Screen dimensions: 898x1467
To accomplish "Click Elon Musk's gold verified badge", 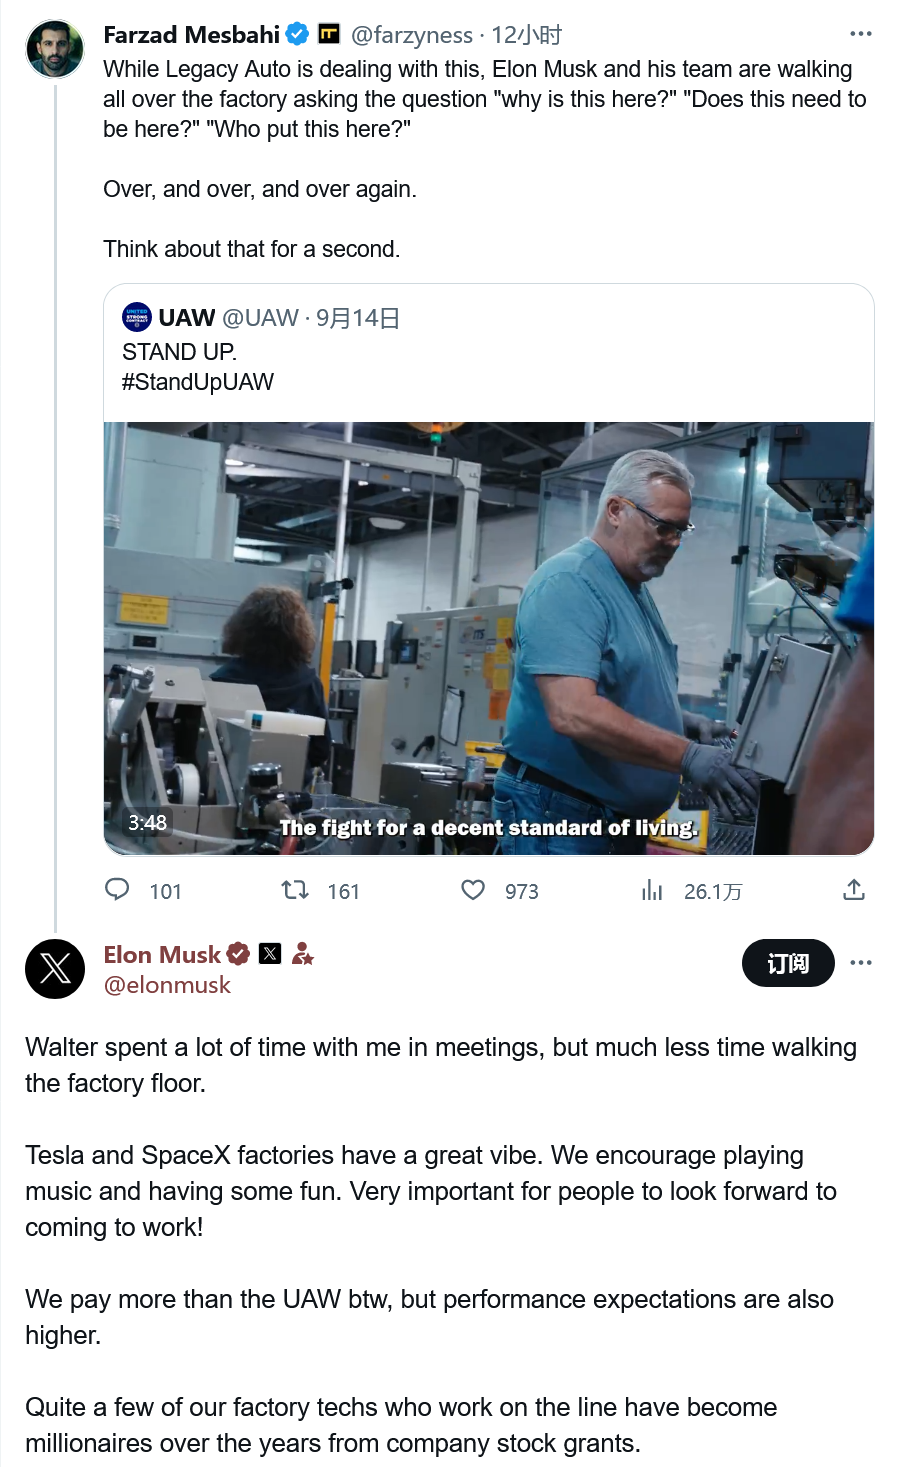I will (238, 954).
